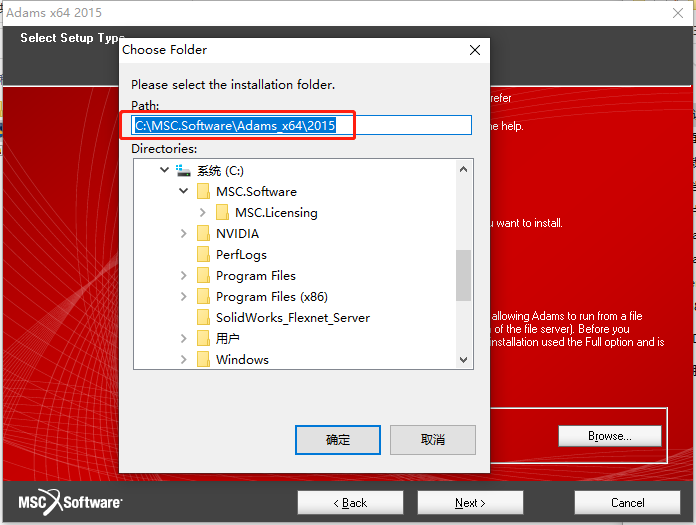Click the NVIDIA folder name
This screenshot has width=696, height=525.
point(237,233)
